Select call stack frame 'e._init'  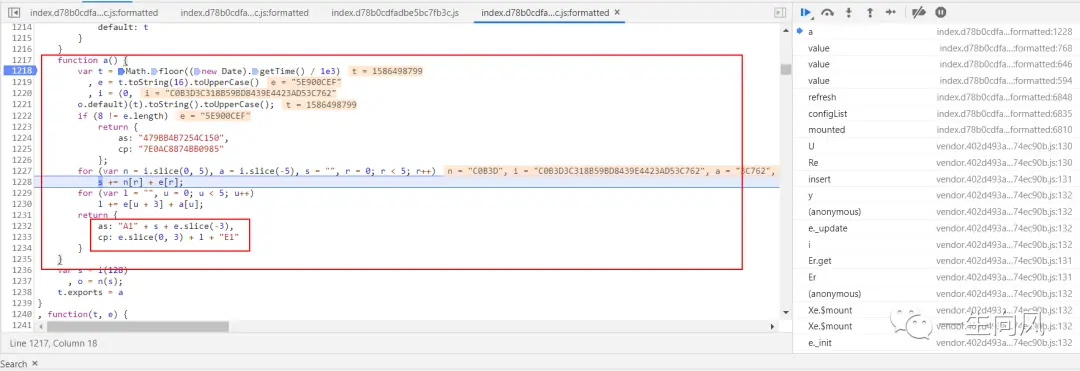click(x=937, y=343)
